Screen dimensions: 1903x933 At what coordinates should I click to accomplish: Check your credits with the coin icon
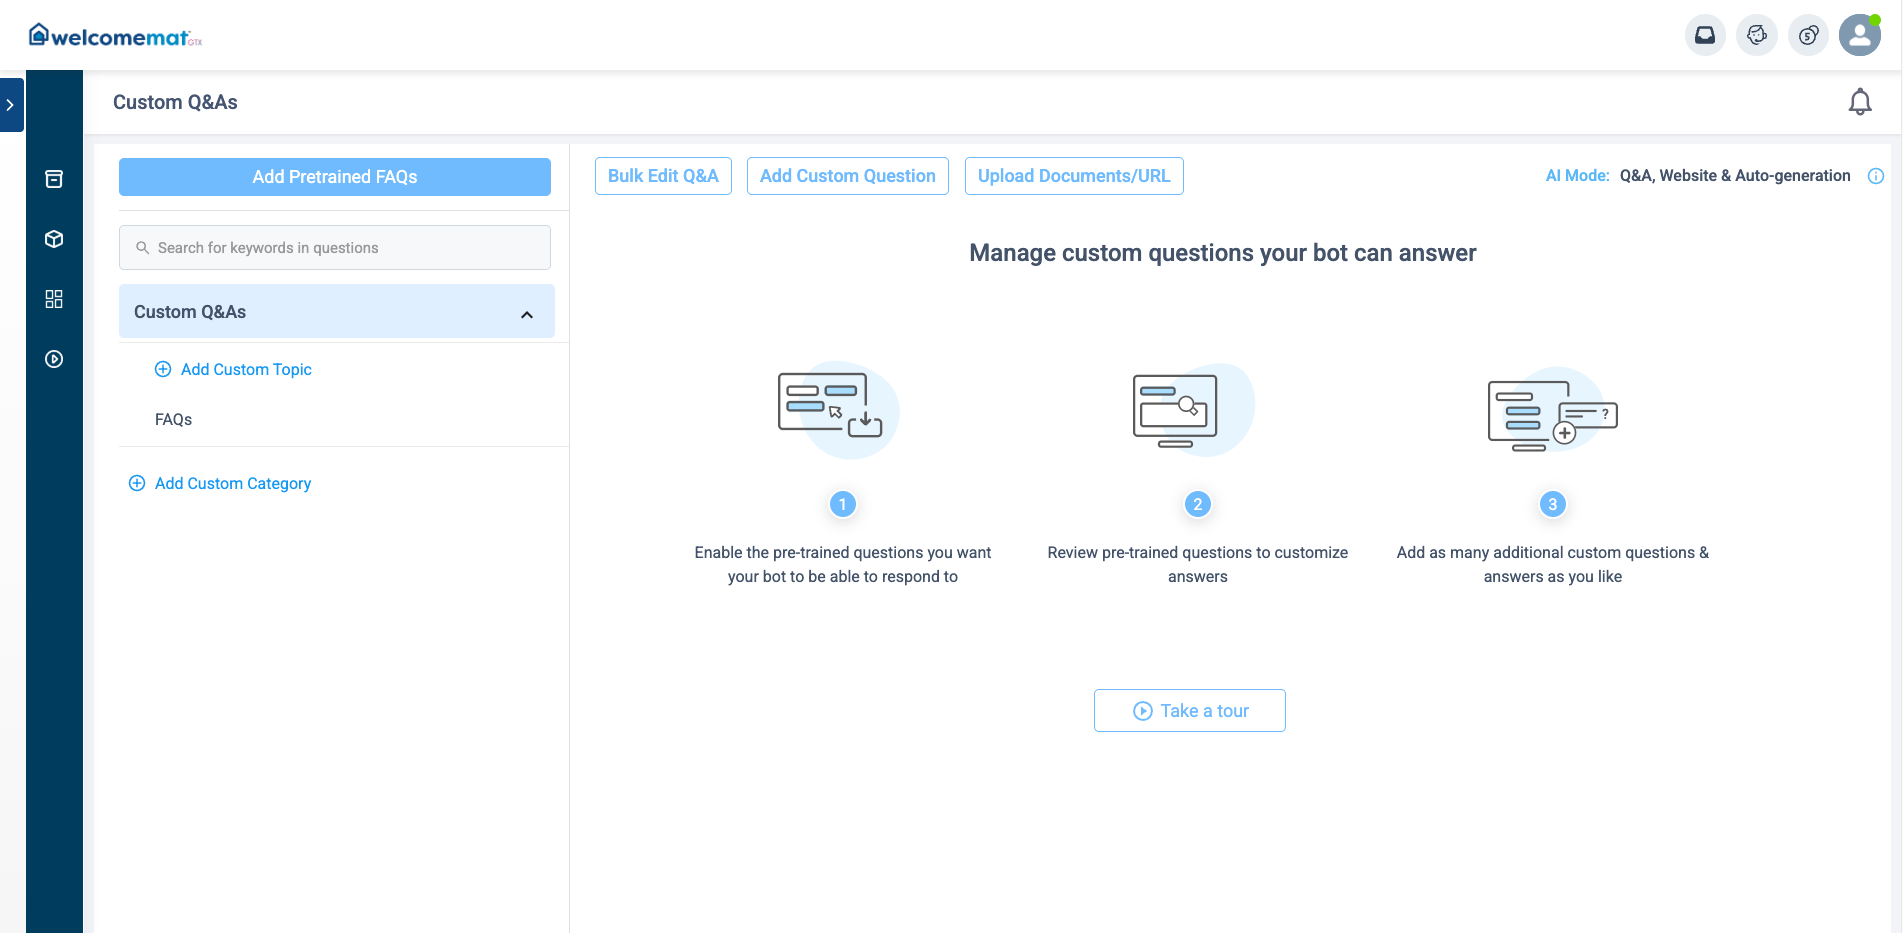coord(1808,35)
